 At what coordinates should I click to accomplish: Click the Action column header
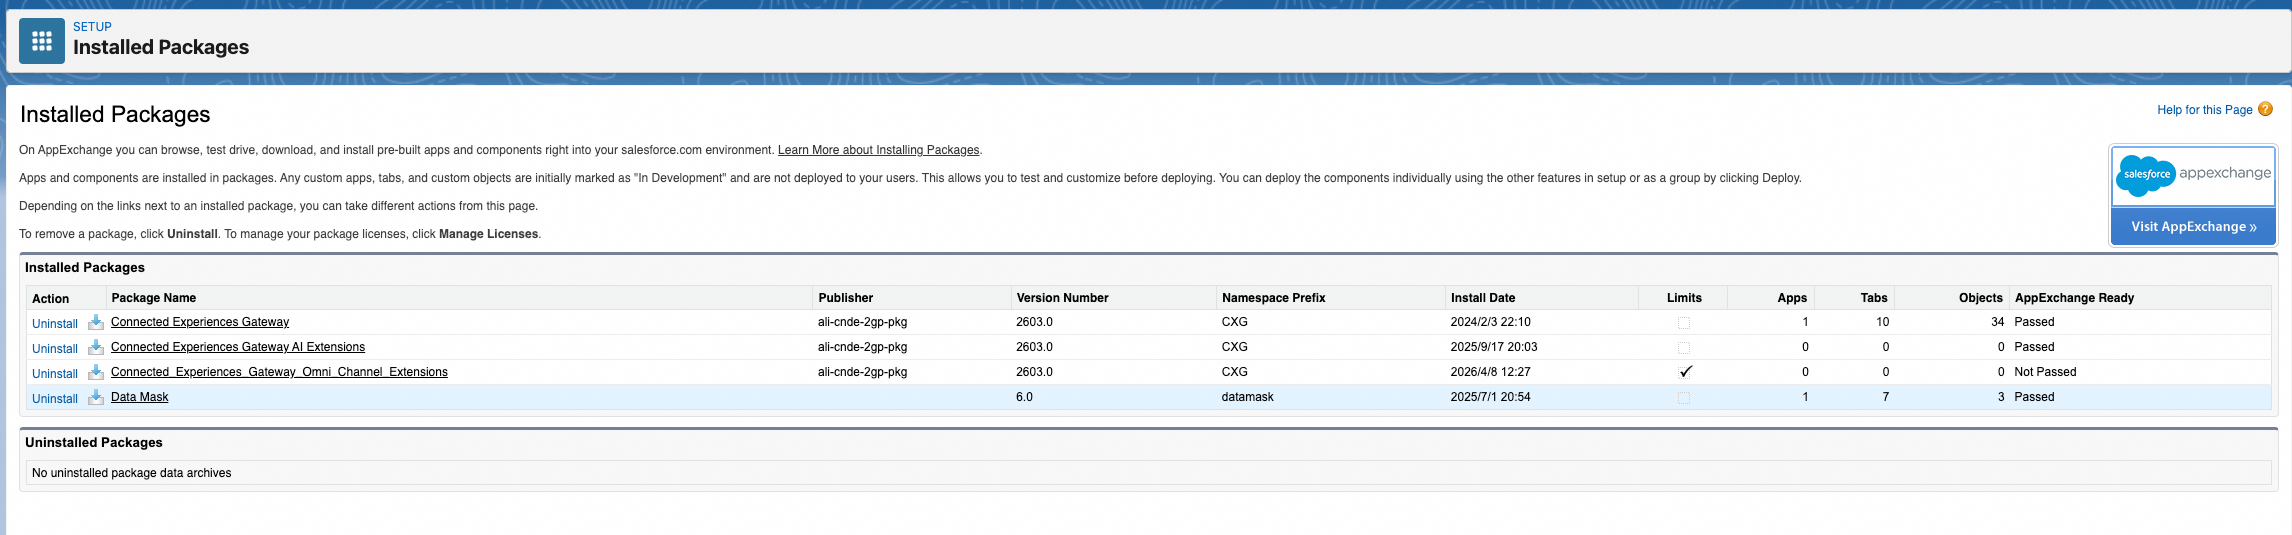[51, 299]
